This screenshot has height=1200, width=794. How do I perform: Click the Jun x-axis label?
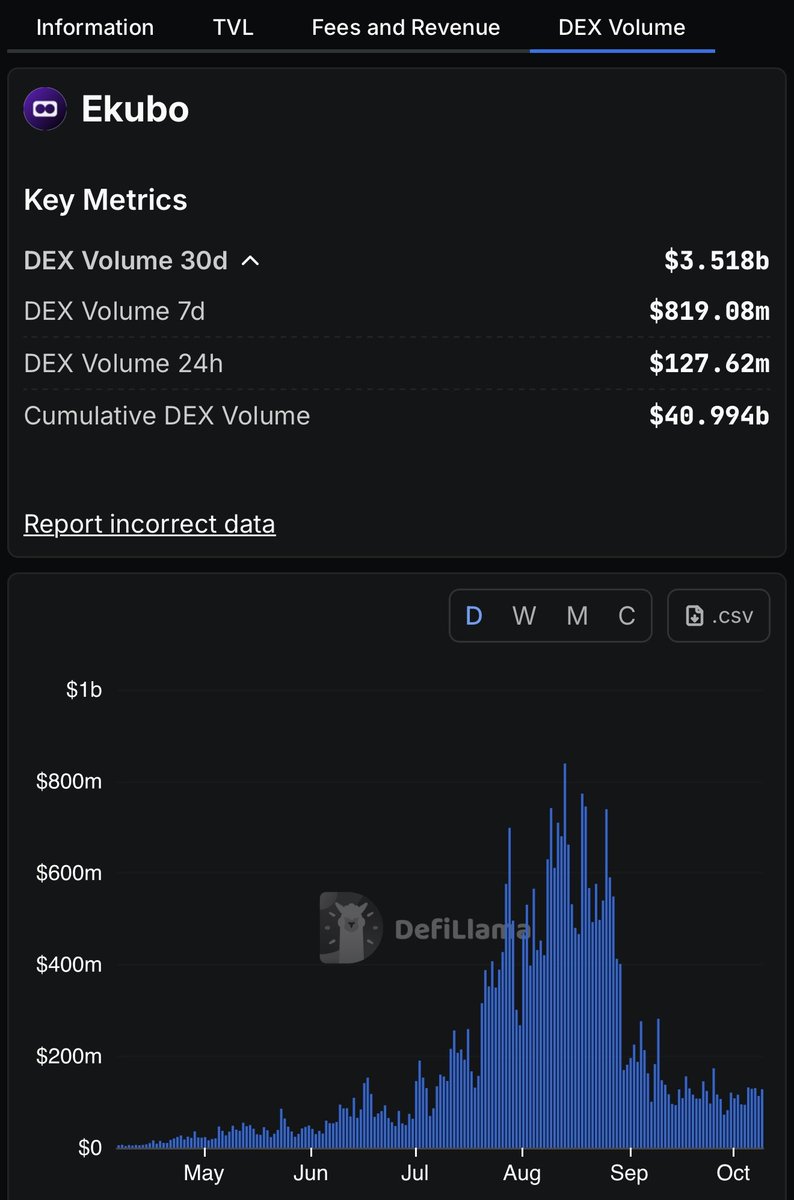click(311, 1173)
